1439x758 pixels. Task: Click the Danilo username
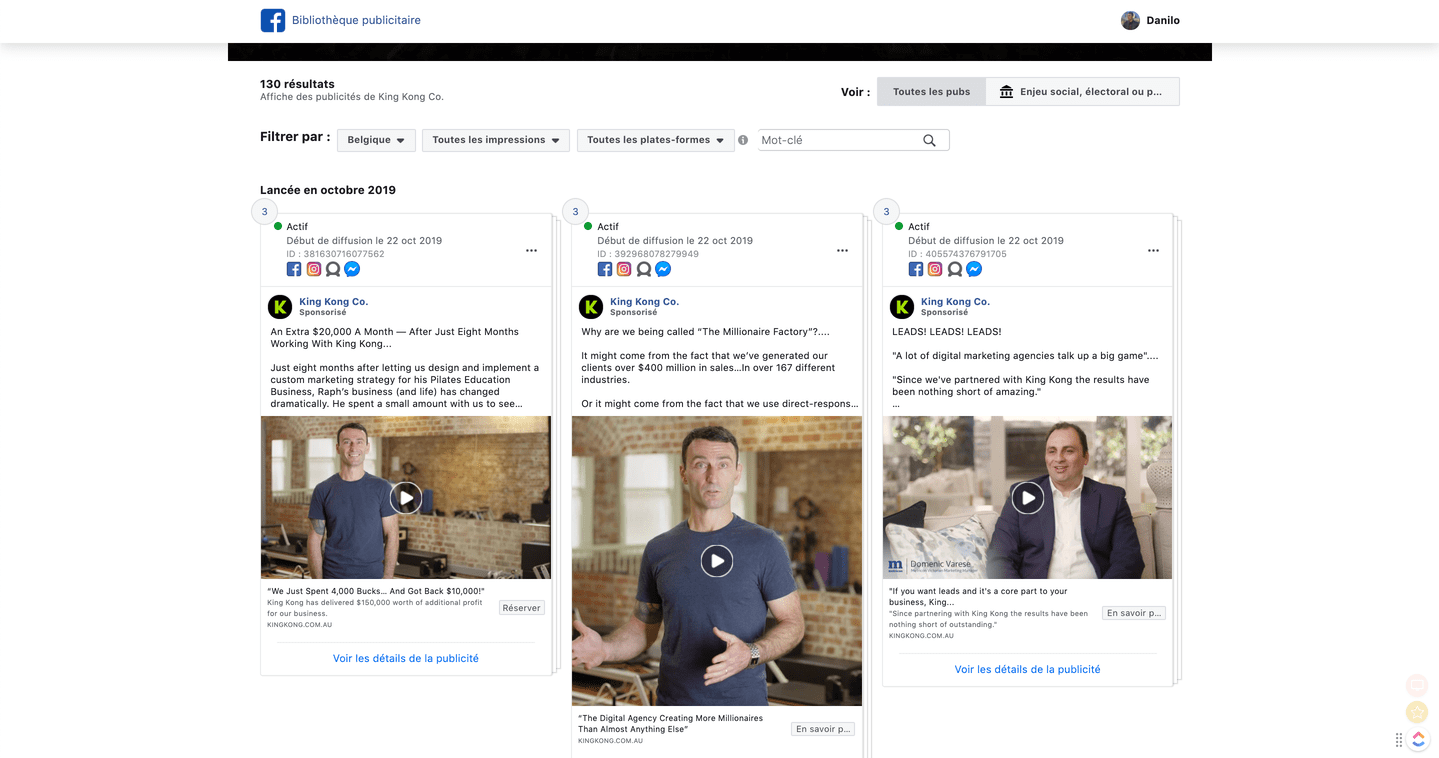click(x=1163, y=20)
